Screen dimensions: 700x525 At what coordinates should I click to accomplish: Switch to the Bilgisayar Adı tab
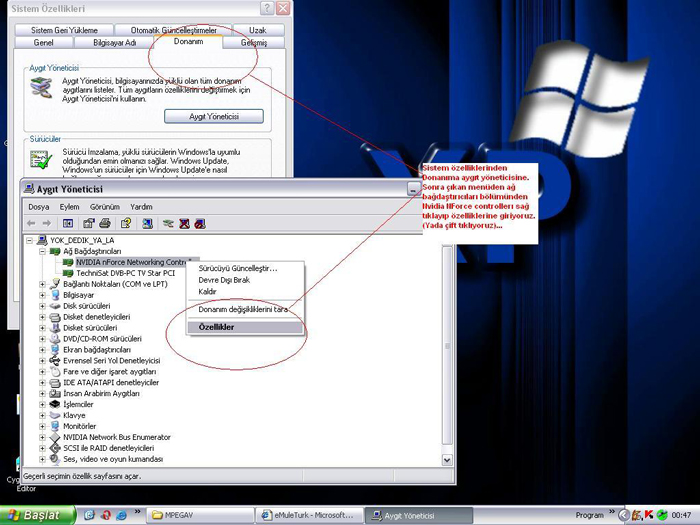(114, 43)
